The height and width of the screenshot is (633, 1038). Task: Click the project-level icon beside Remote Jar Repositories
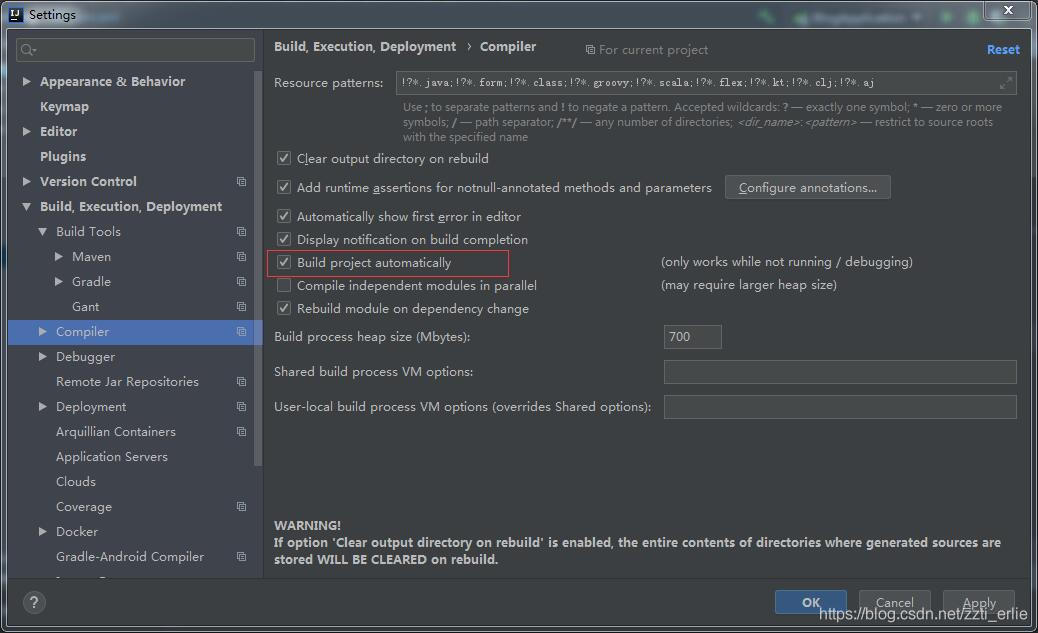click(241, 382)
